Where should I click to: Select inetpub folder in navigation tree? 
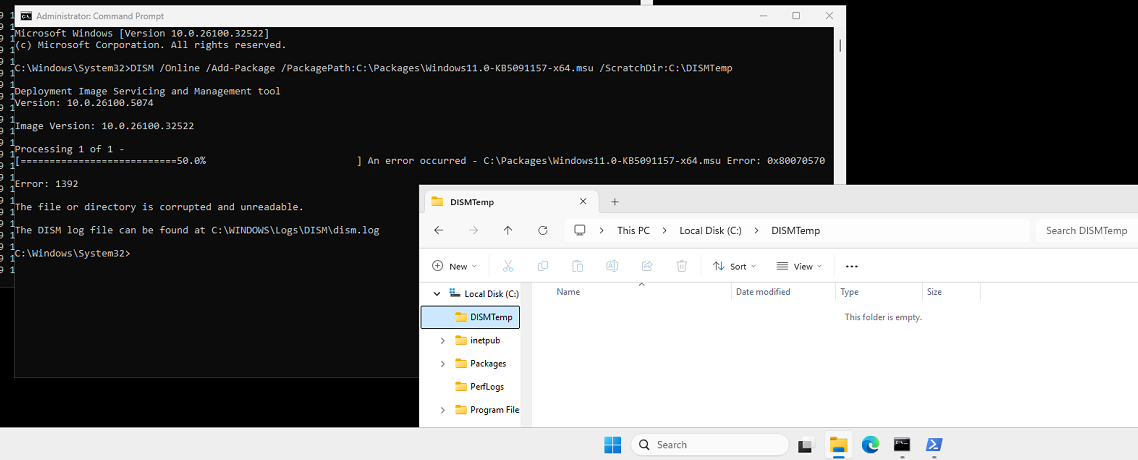485,340
